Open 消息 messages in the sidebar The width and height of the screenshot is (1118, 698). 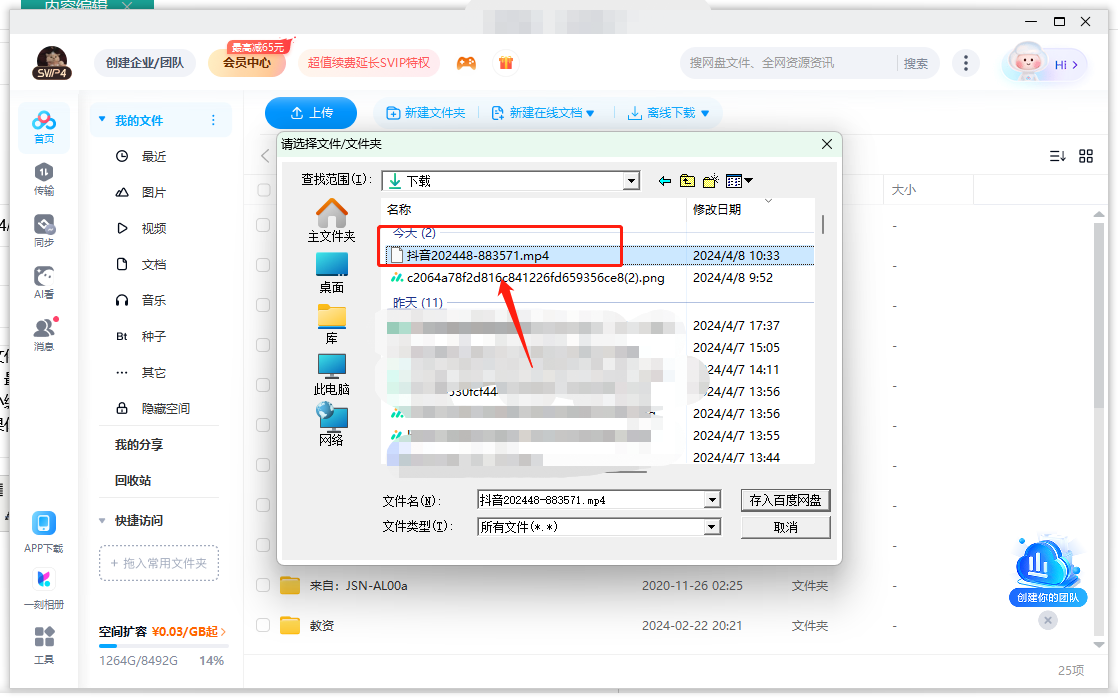tap(44, 334)
